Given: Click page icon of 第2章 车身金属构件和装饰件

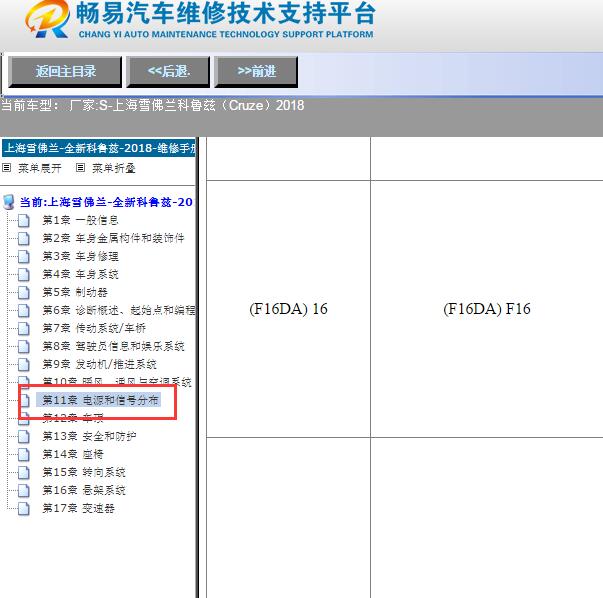Looking at the screenshot, I should (24, 239).
